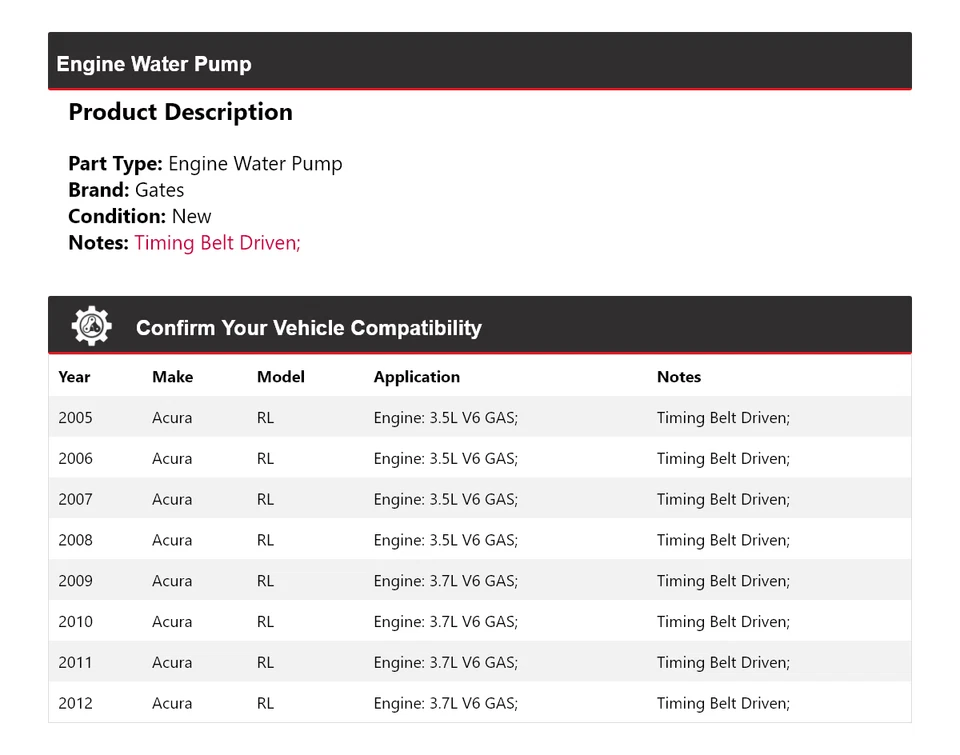Click the Application column header
The width and height of the screenshot is (960, 755).
click(416, 377)
